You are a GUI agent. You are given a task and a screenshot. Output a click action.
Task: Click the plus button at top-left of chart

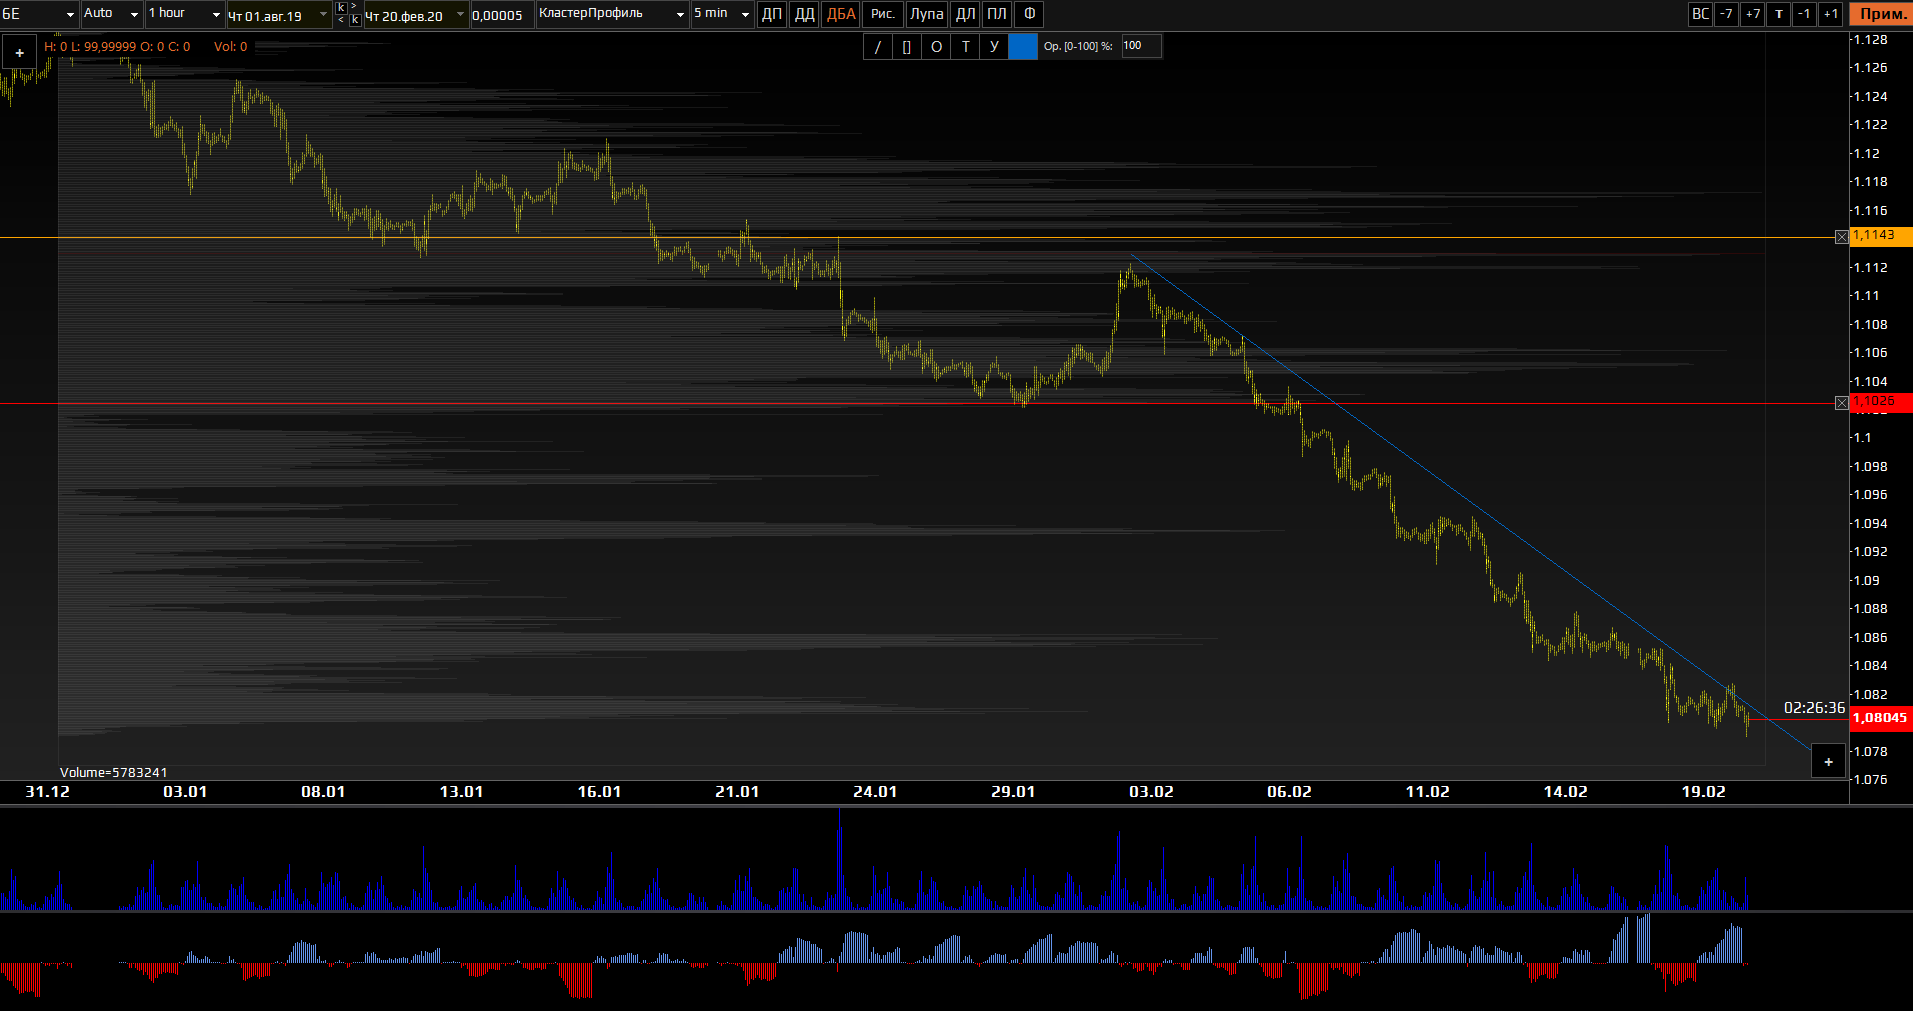click(x=19, y=53)
